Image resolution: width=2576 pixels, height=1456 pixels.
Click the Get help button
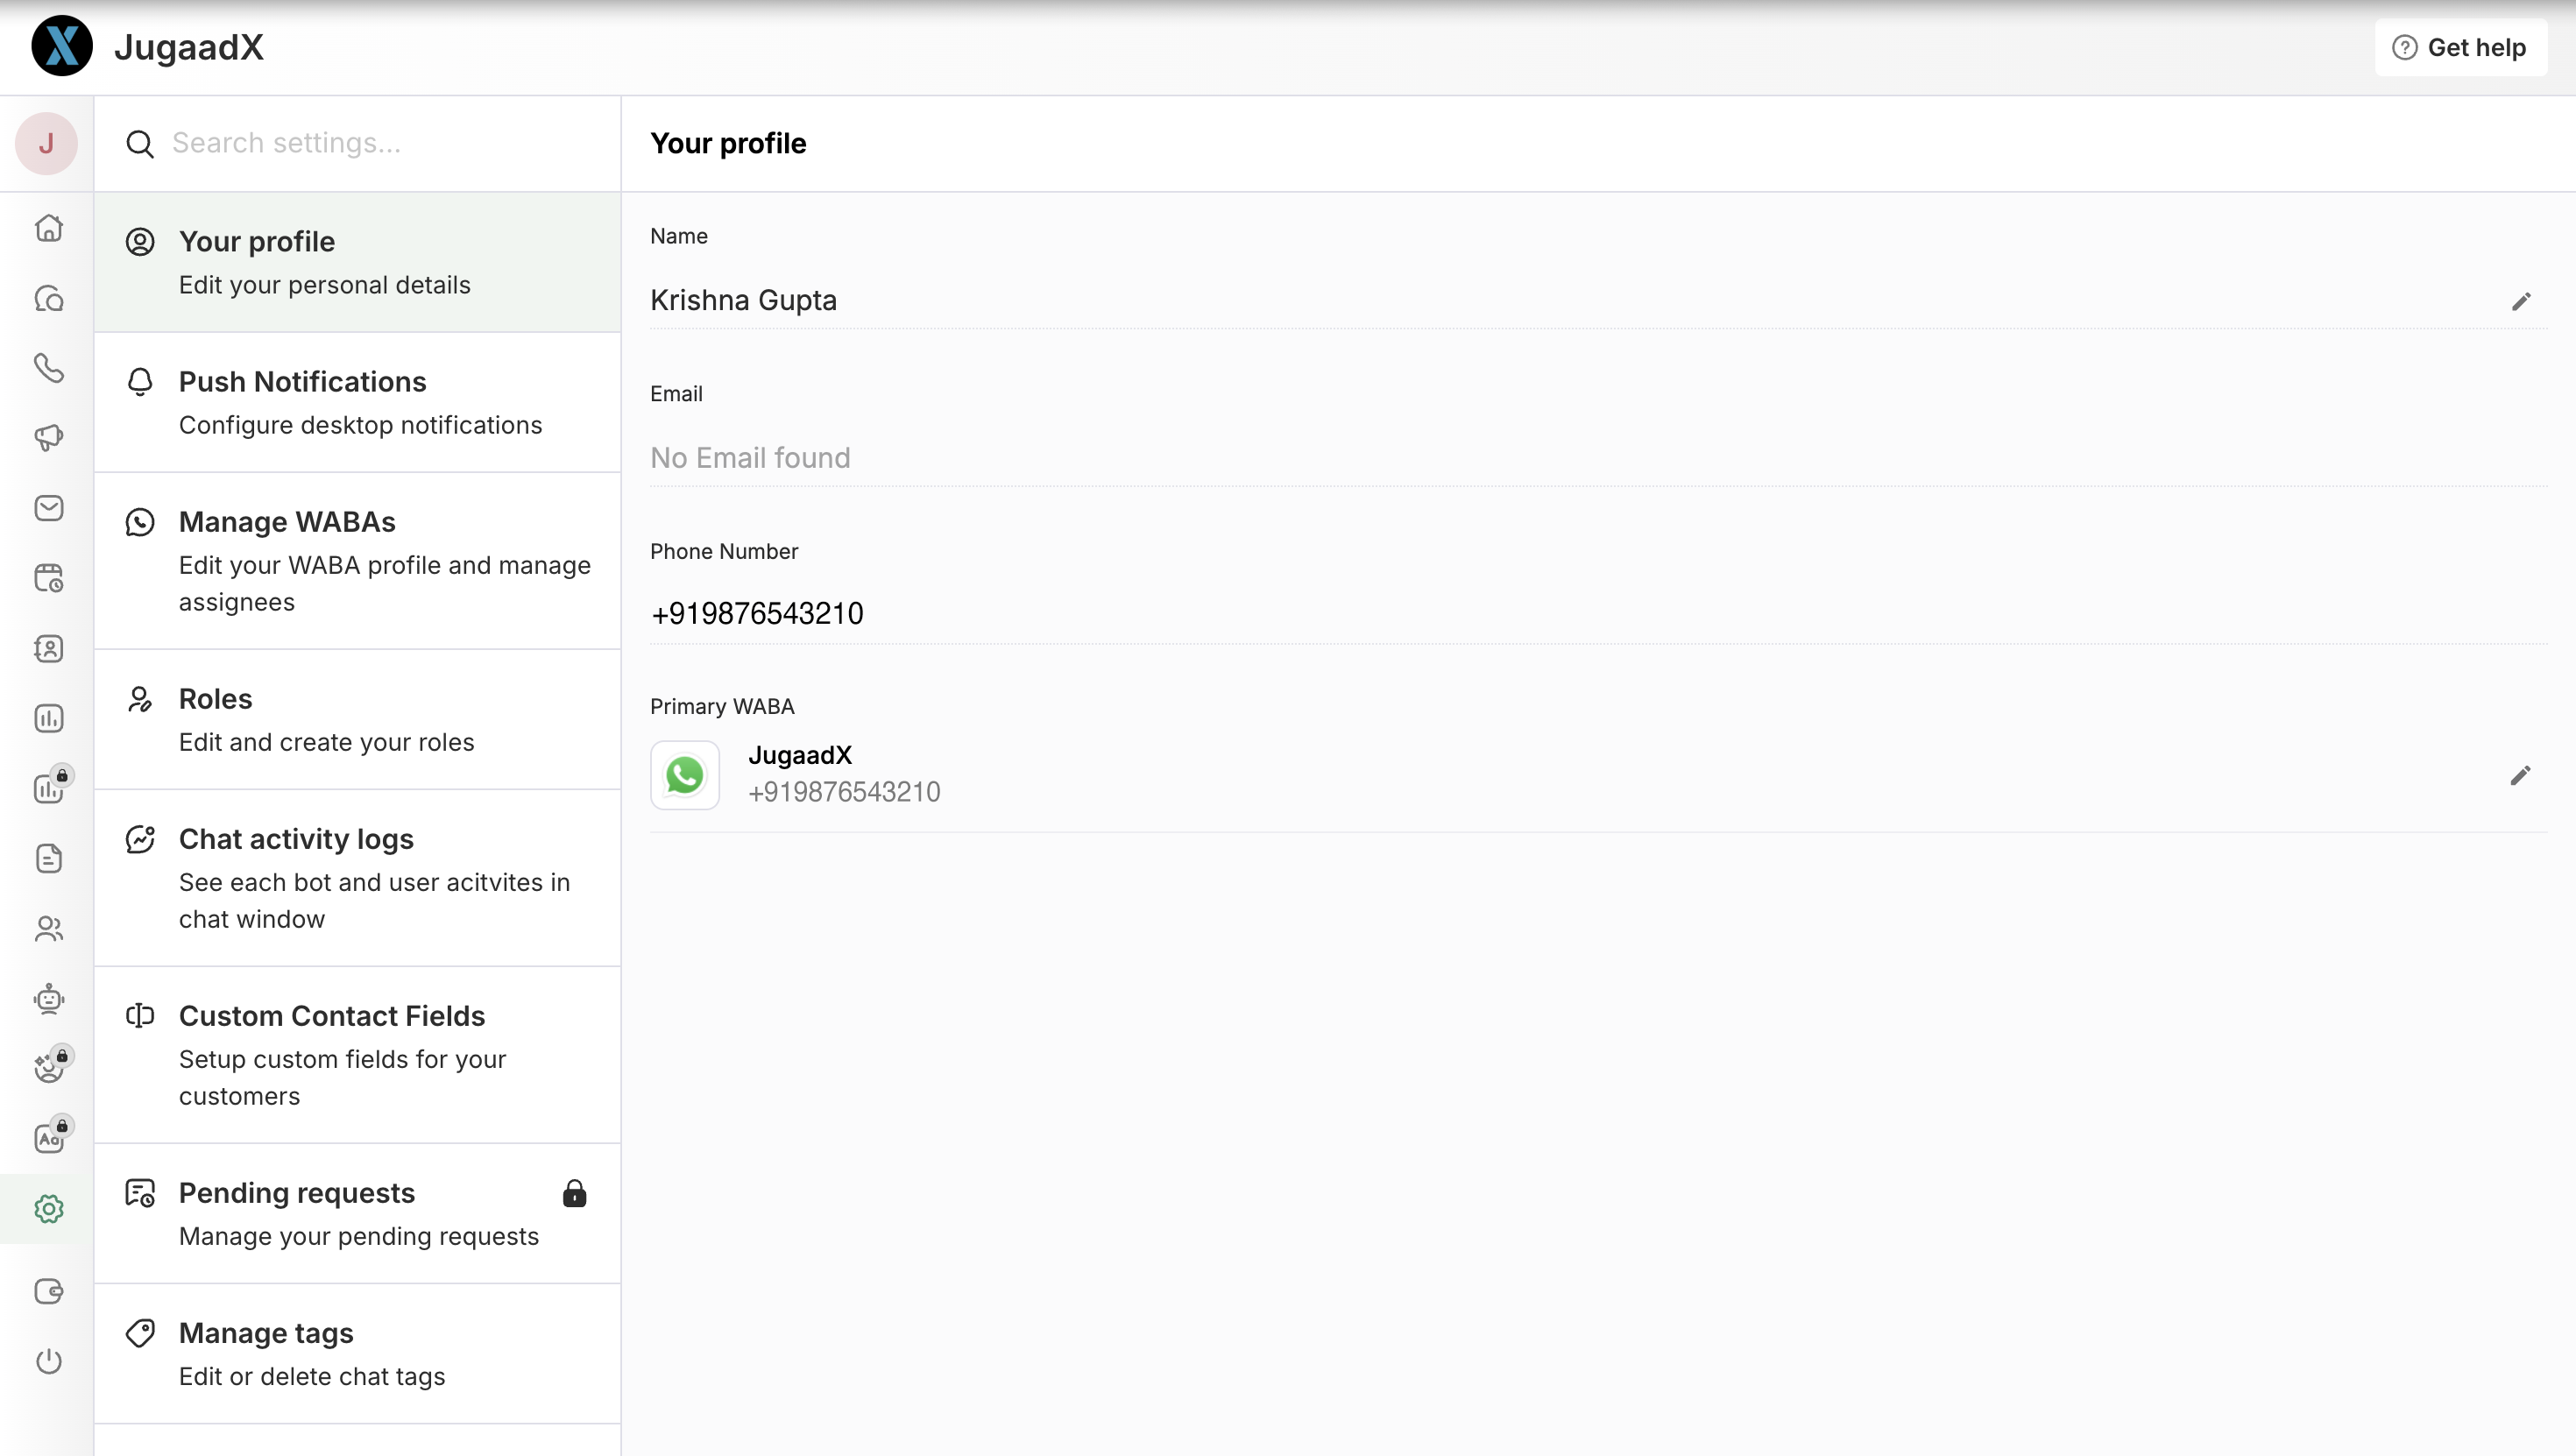click(x=2460, y=47)
